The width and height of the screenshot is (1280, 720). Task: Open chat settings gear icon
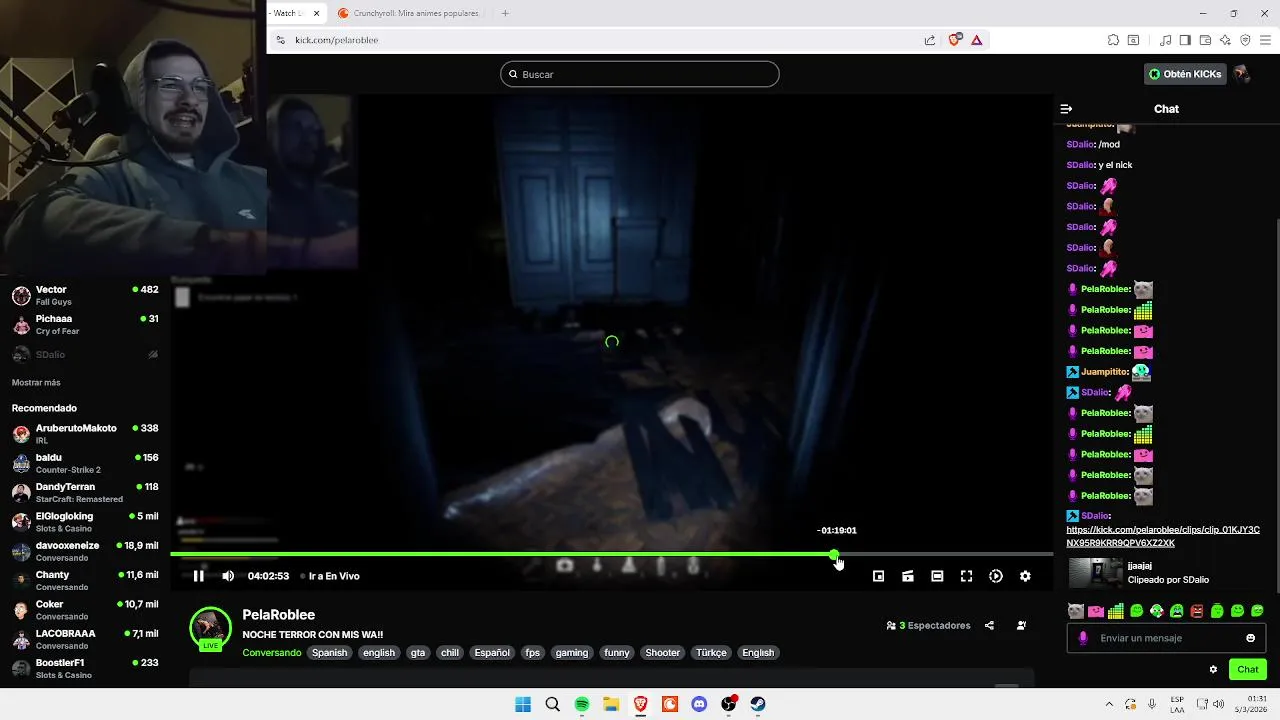[x=1214, y=670]
